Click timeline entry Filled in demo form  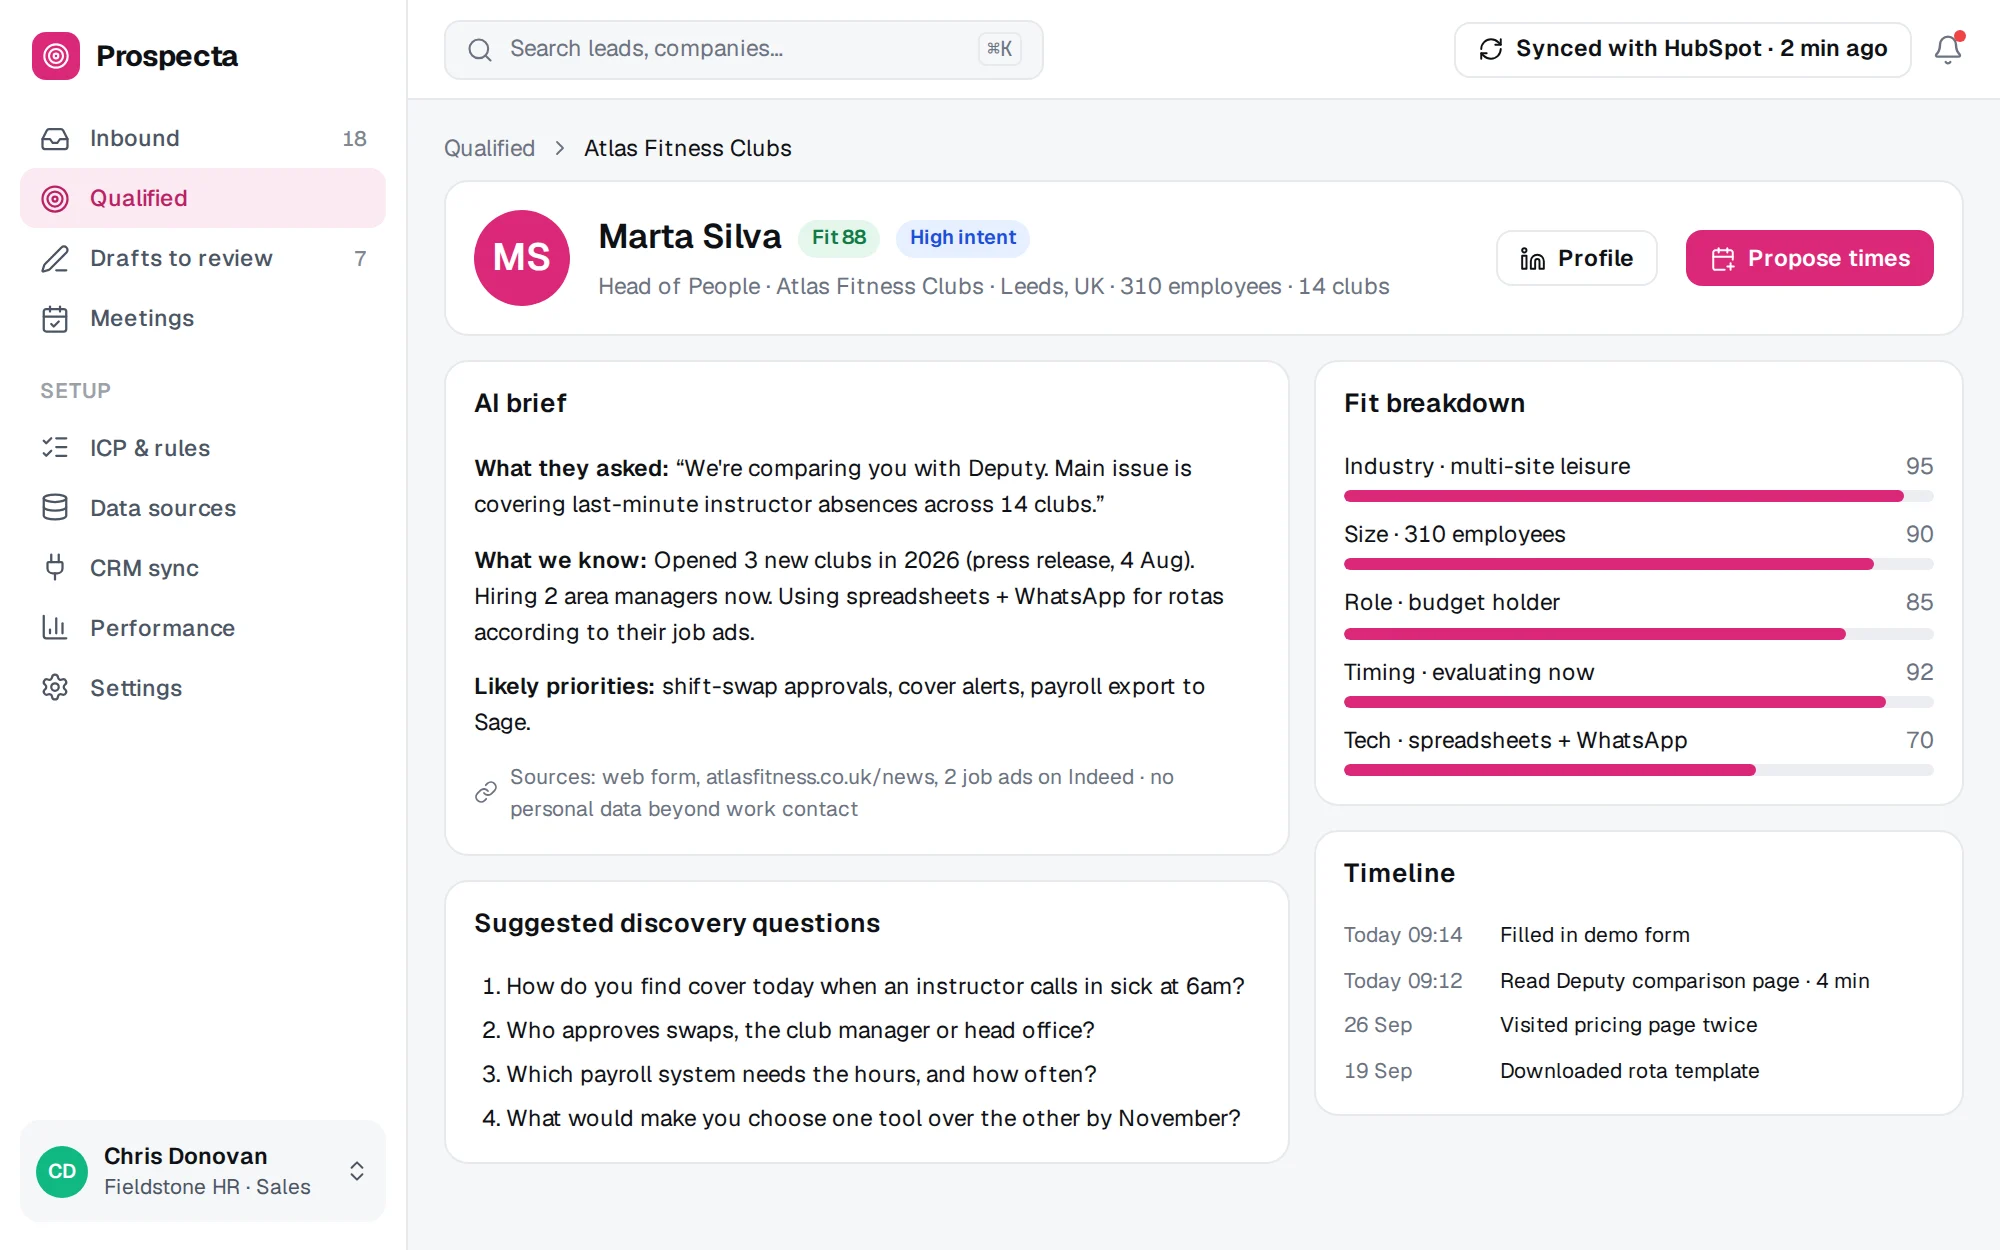[x=1595, y=935]
